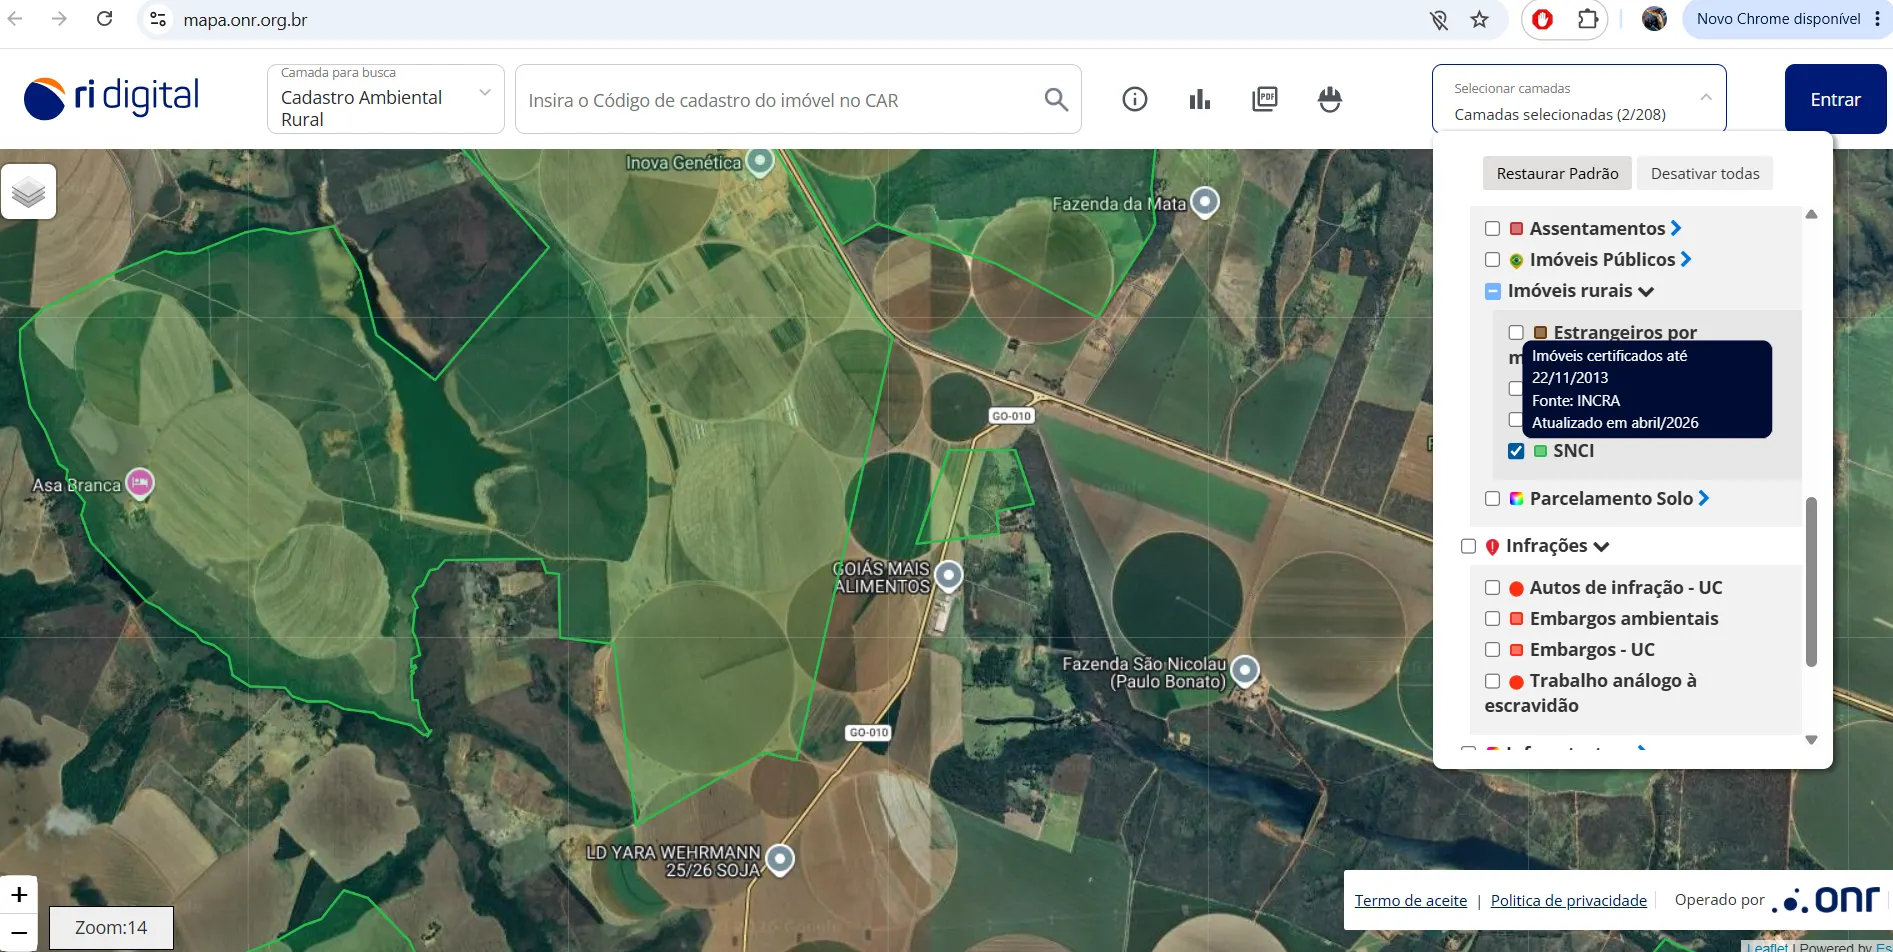This screenshot has height=952, width=1893.
Task: Enable Trabalho análogo à escravidão checkbox
Action: [x=1492, y=681]
